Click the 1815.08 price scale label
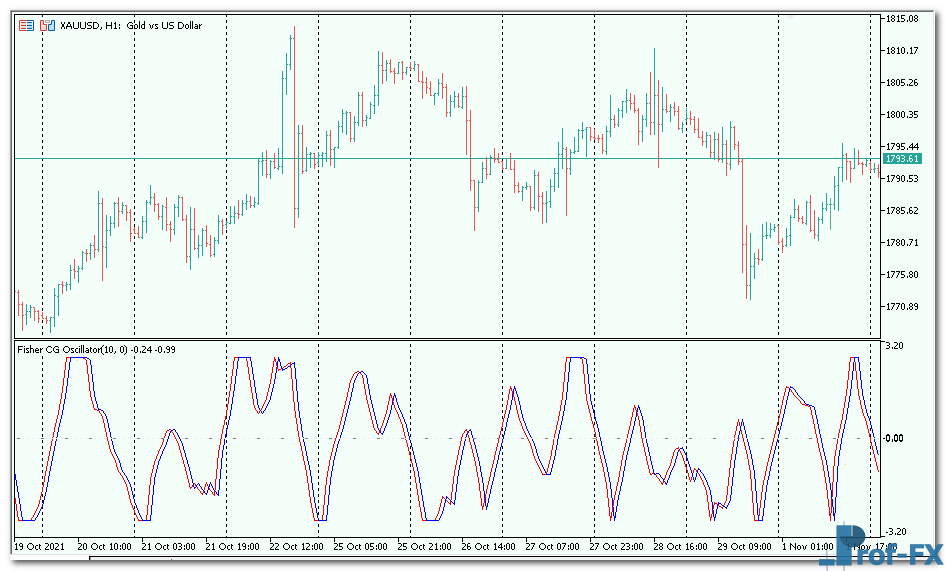946x571 pixels. pyautogui.click(x=903, y=18)
